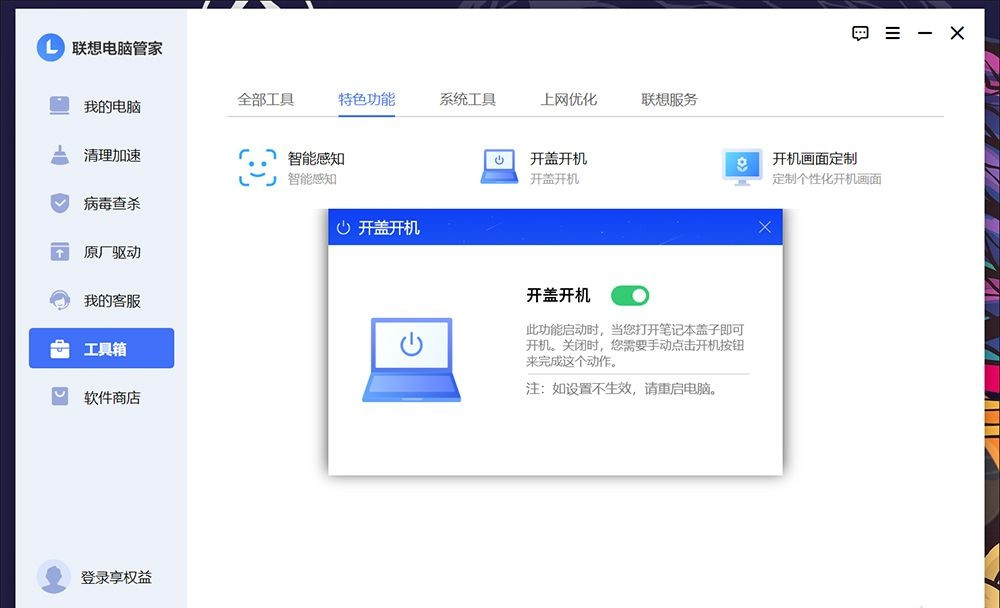Click the large laptop power illustration
This screenshot has height=608, width=1000.
pos(411,360)
